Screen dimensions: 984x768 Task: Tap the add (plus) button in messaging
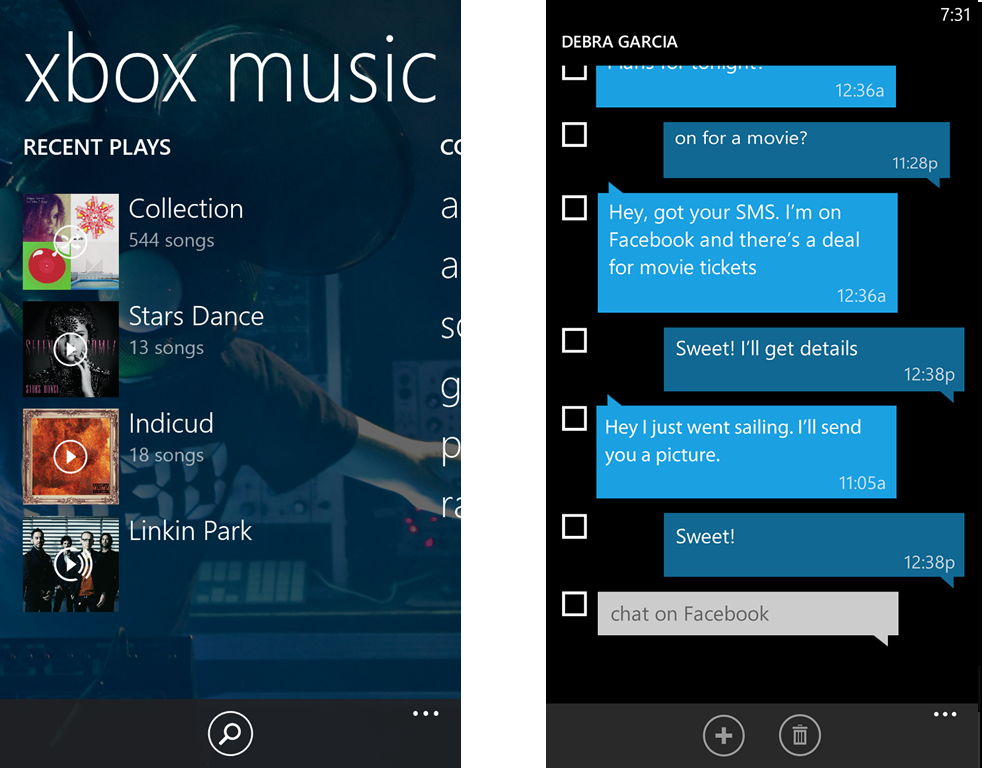click(x=724, y=735)
